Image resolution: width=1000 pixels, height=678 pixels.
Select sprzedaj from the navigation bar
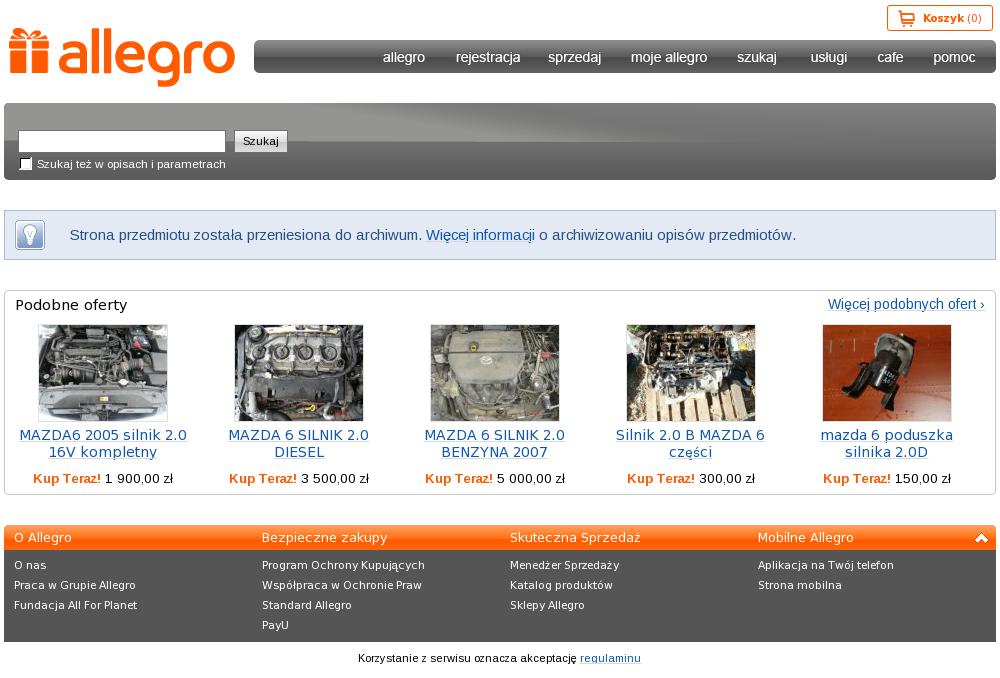pos(575,57)
